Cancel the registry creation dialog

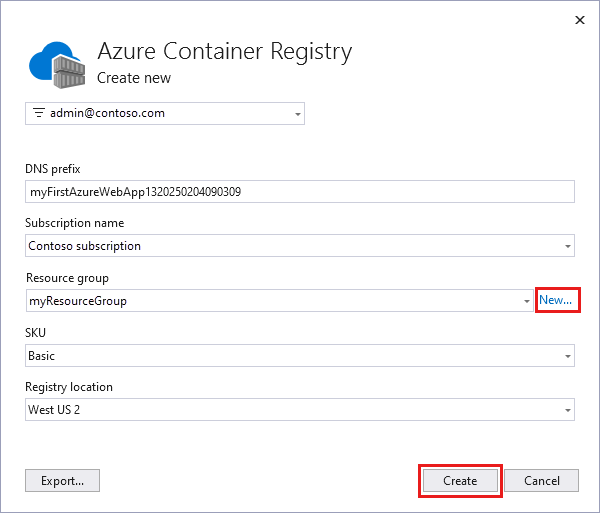(x=541, y=480)
